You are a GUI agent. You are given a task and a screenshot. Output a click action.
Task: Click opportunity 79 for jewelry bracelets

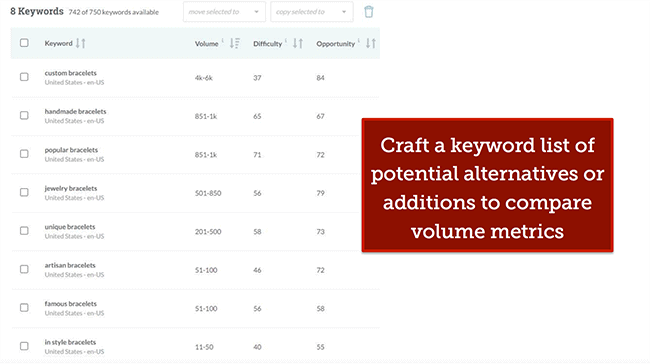[x=320, y=193]
